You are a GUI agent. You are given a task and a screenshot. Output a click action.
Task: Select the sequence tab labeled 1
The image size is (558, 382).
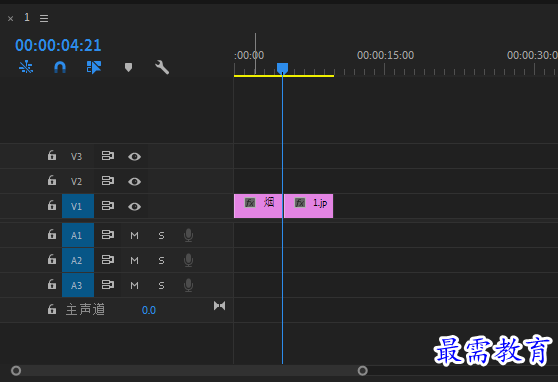pos(27,17)
